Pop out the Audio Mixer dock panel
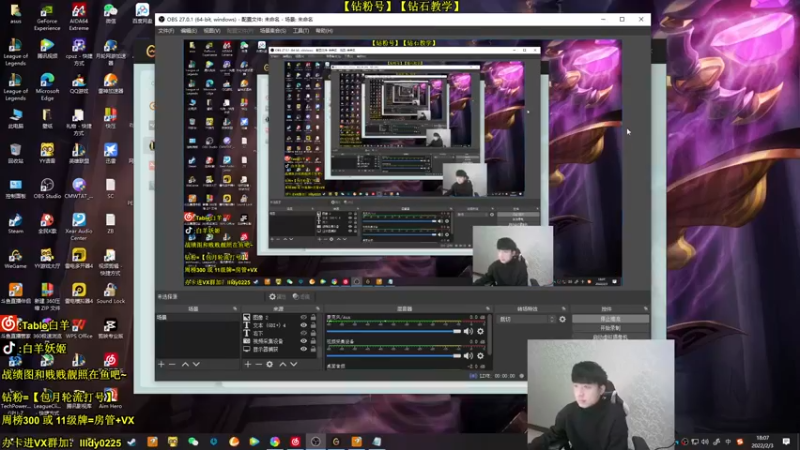This screenshot has height=450, width=800. click(x=488, y=309)
